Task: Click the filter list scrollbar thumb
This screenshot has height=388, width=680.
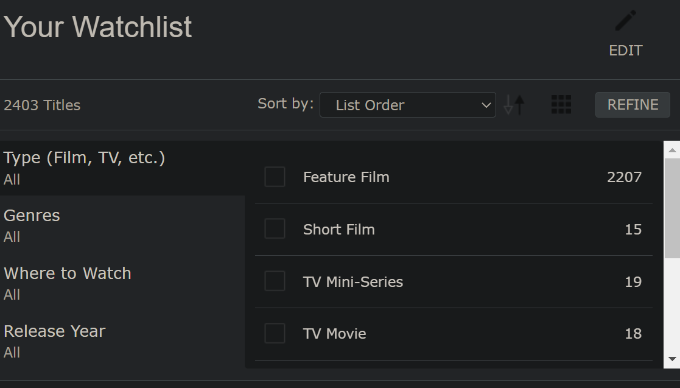Action: point(672,208)
